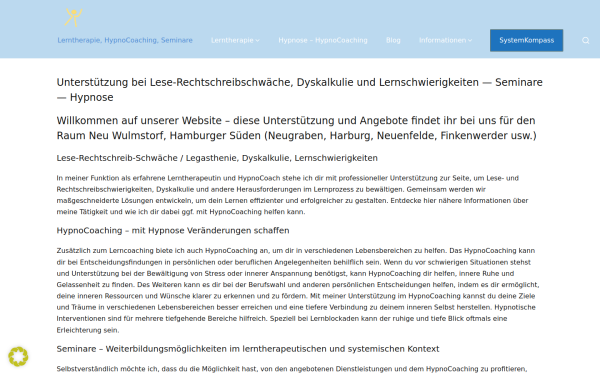
Task: Click heading HypnoCoaching – mit Hypnose Veränderungen schaffen
Action: click(x=173, y=230)
